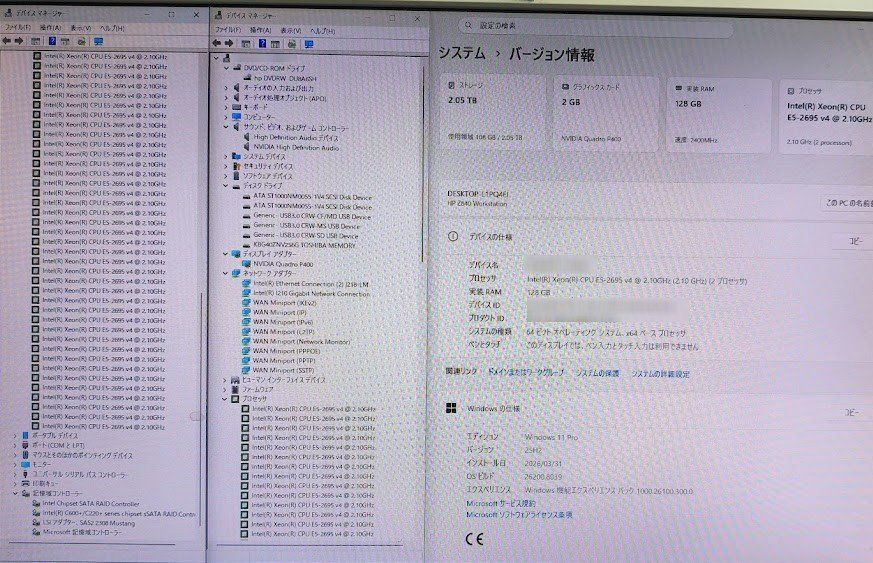This screenshot has width=873, height=563.
Task: Click the ディスプレイ アダプター category icon
Action: [x=236, y=254]
